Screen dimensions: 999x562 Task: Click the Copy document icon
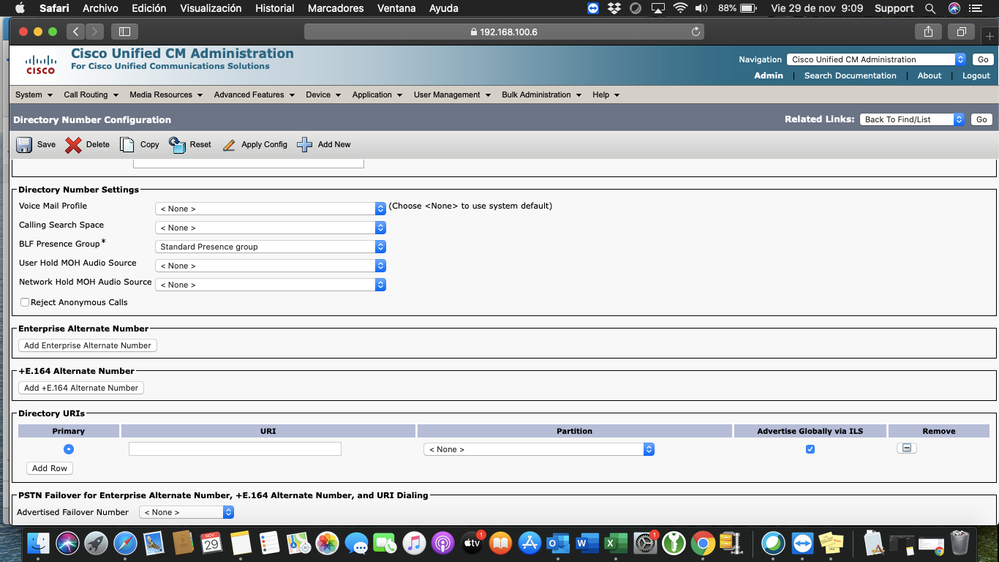pyautogui.click(x=127, y=145)
